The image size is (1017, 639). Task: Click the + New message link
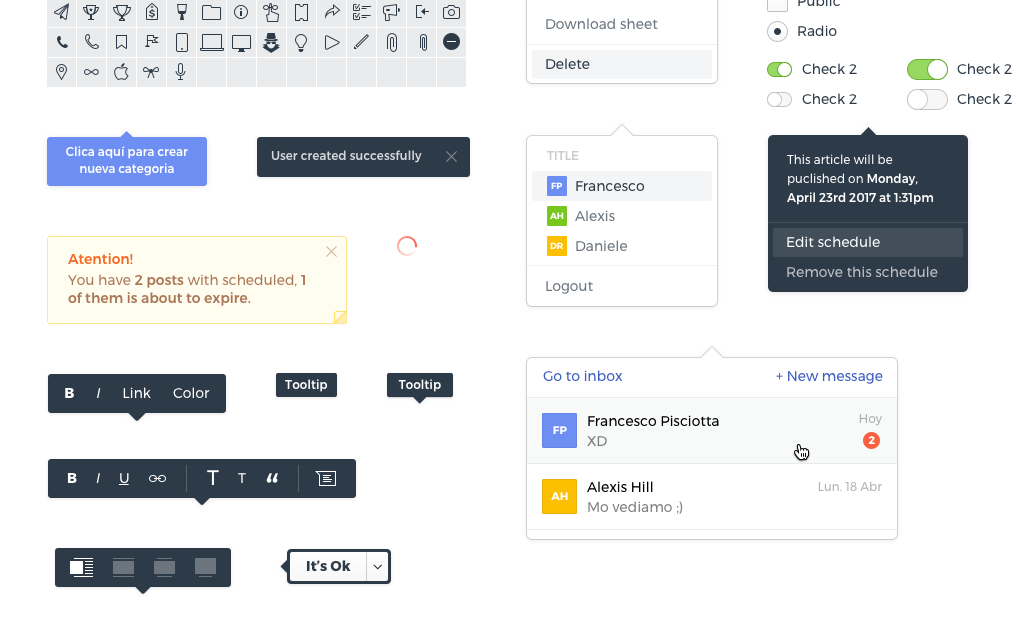click(829, 376)
